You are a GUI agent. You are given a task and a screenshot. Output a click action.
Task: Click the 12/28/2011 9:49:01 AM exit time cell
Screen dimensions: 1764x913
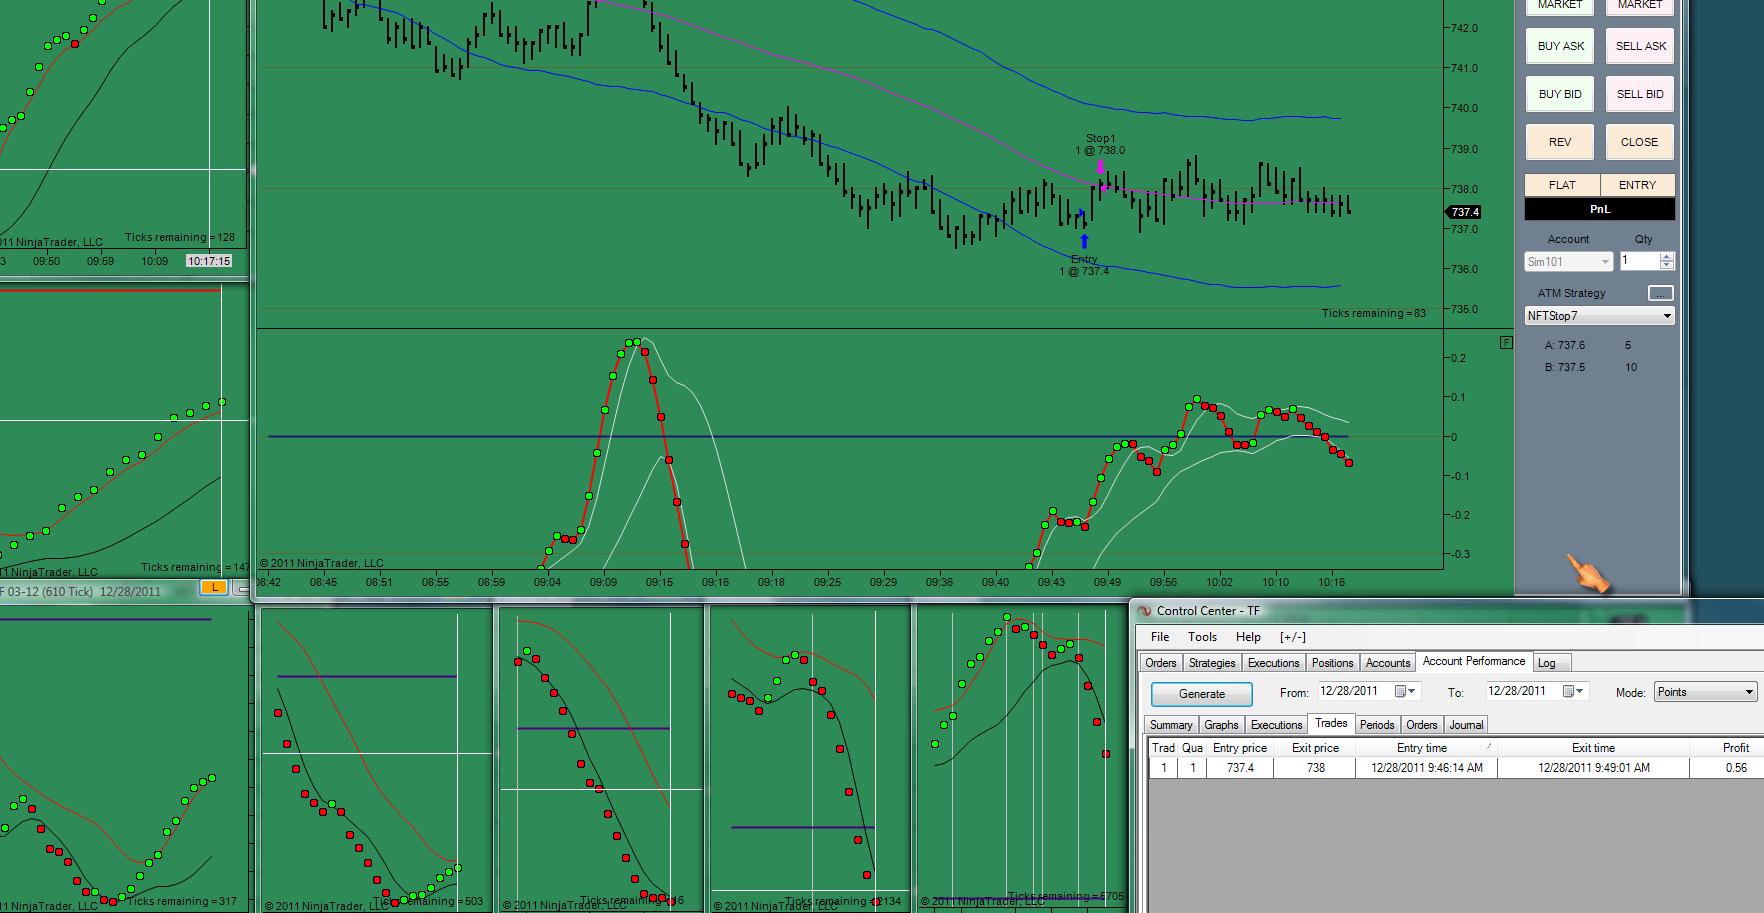click(x=1593, y=768)
